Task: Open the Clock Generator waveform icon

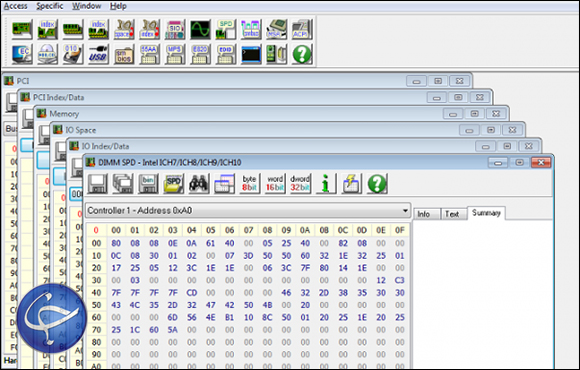Action: [x=200, y=29]
